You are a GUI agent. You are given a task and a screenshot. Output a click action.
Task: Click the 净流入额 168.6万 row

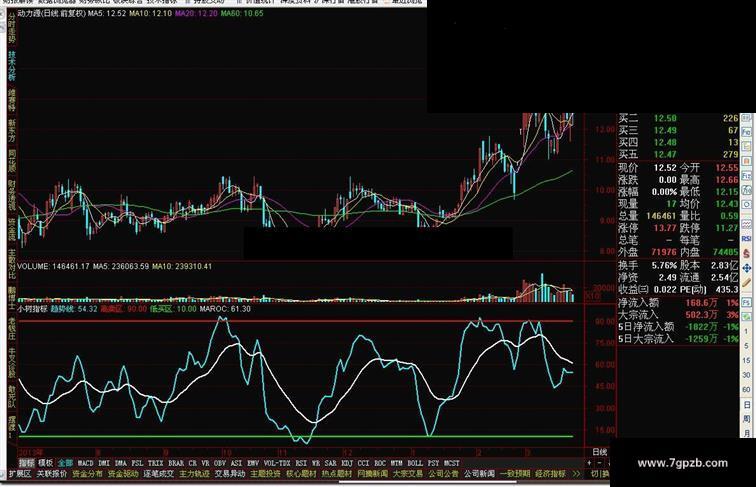pos(677,303)
